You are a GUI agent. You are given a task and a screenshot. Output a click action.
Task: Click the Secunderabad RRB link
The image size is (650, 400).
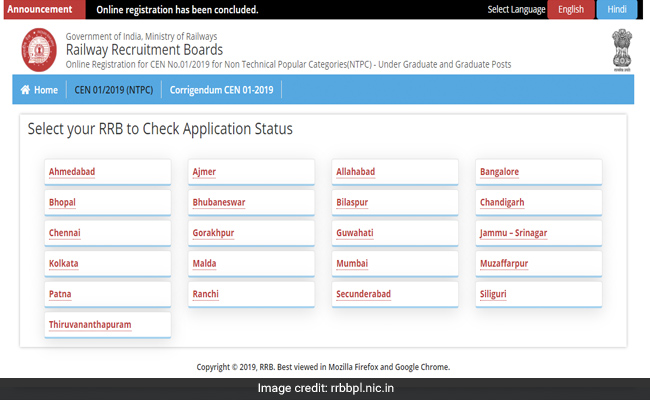363,294
